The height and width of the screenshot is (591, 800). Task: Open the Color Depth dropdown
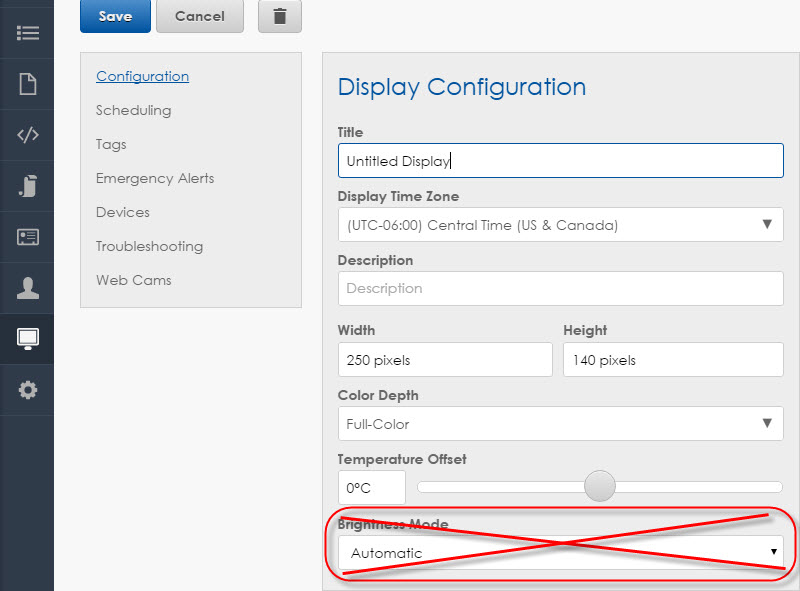click(x=560, y=424)
